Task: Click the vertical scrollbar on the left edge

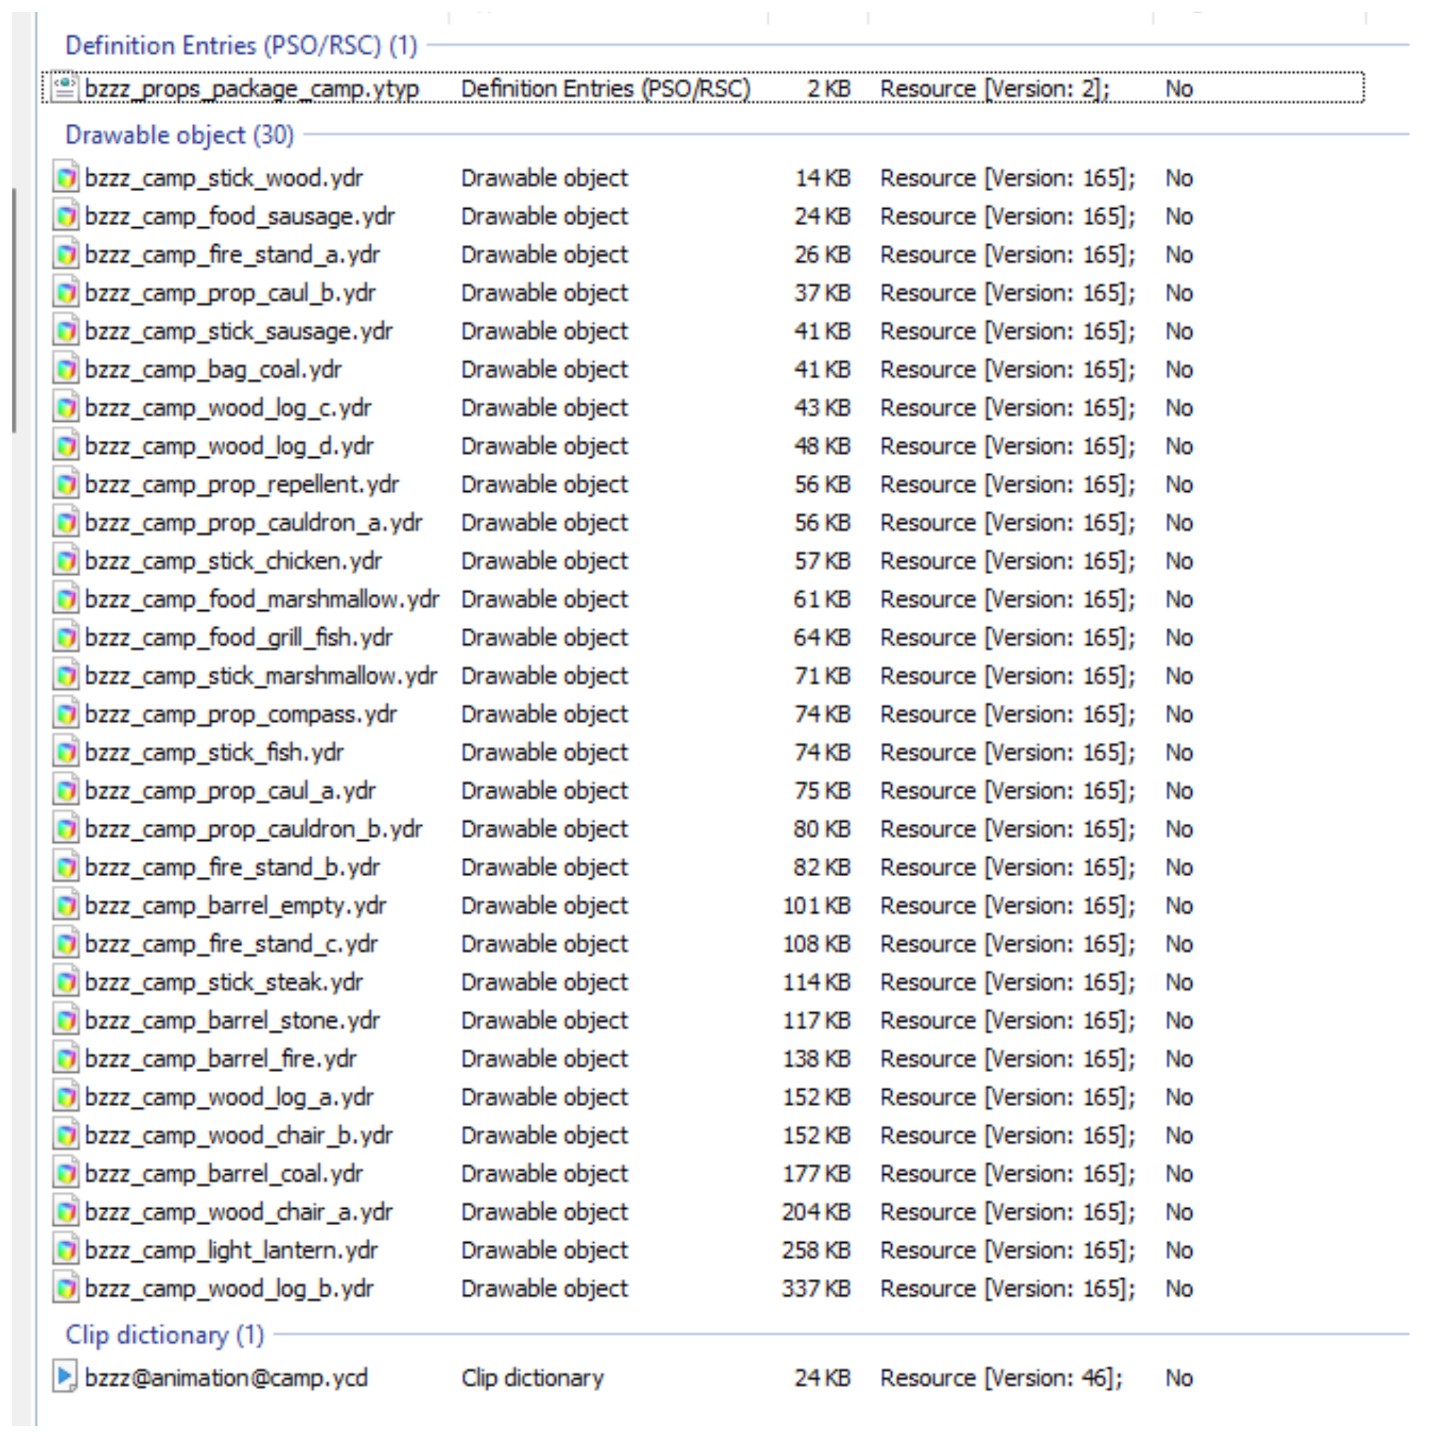Action: pyautogui.click(x=14, y=310)
